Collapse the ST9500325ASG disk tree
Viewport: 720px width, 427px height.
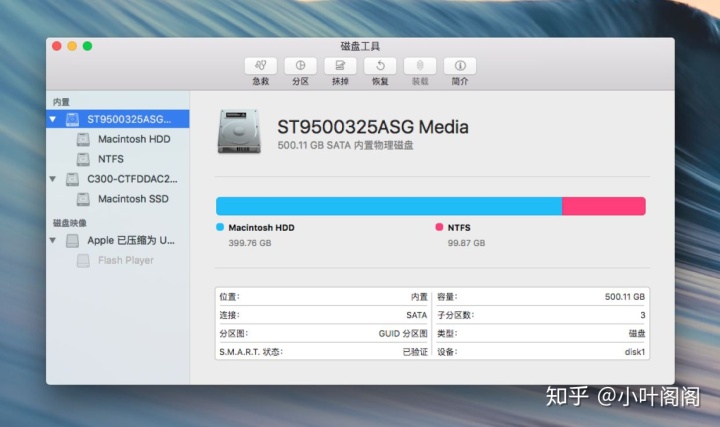[x=53, y=119]
